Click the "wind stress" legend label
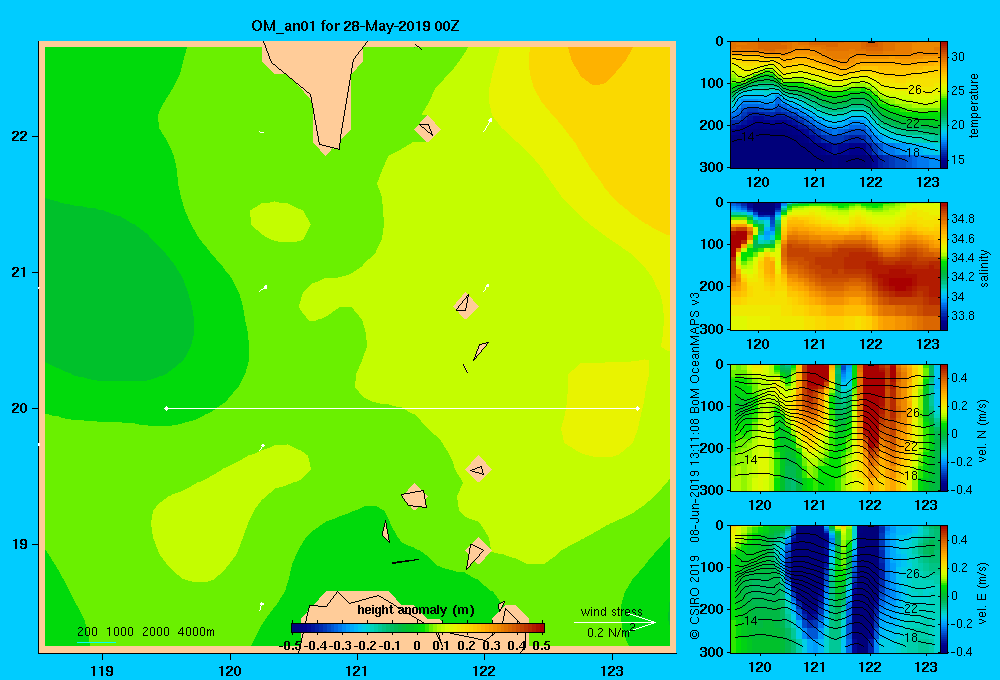Viewport: 1000px width, 680px height. pyautogui.click(x=612, y=611)
